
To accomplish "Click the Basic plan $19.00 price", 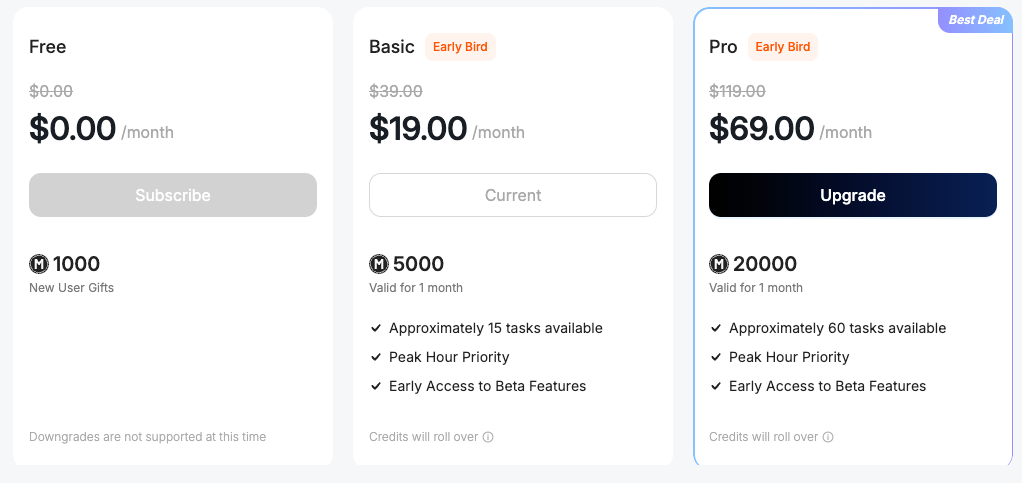I will pyautogui.click(x=418, y=129).
